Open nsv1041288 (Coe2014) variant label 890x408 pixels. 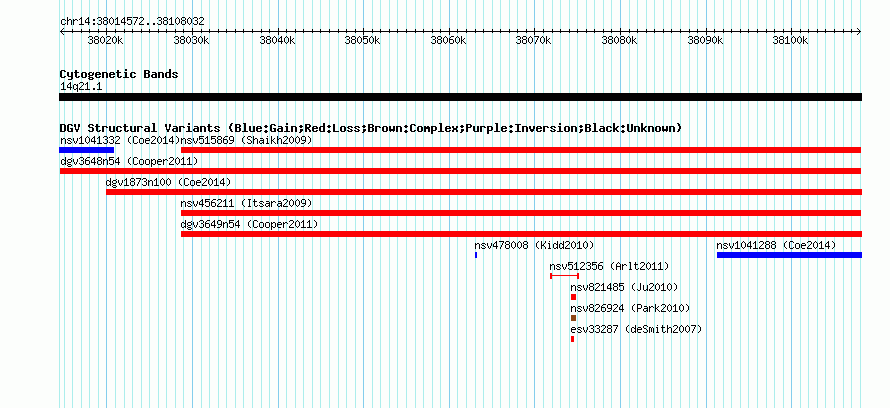[776, 245]
